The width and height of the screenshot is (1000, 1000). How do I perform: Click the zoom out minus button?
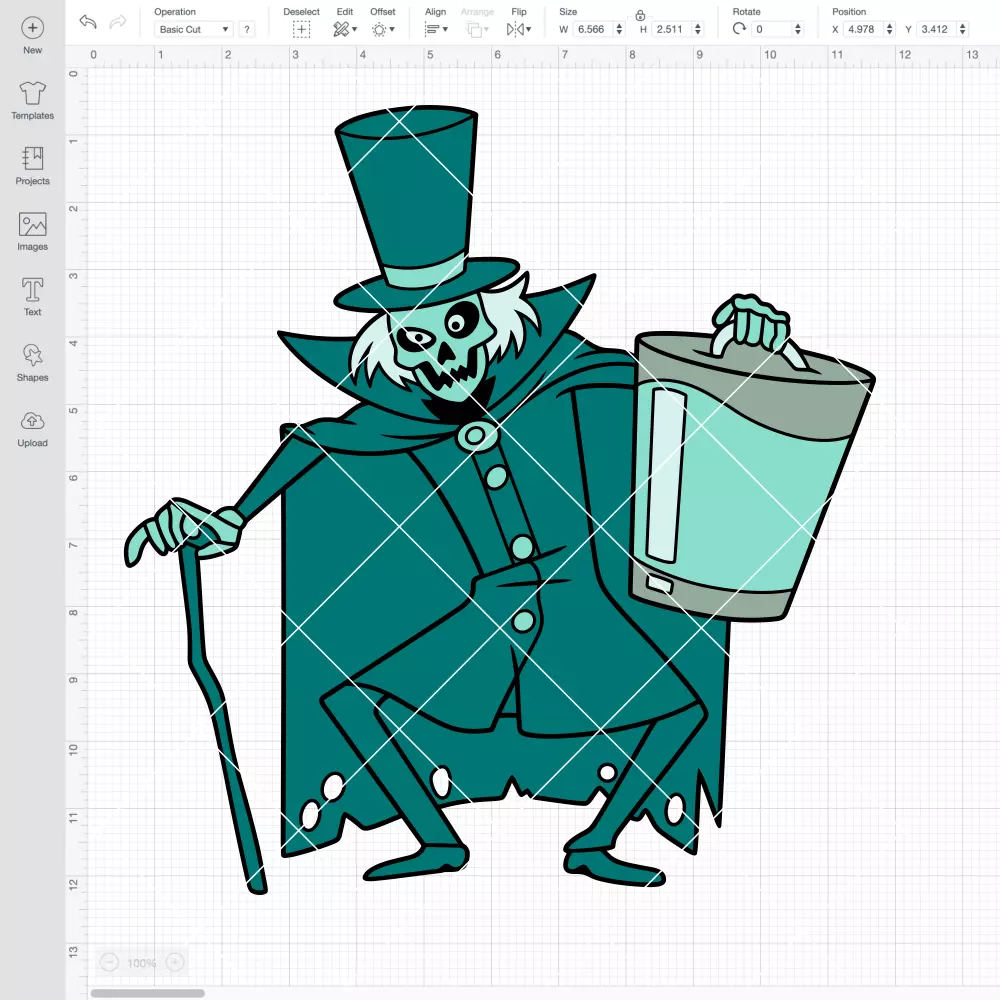point(109,962)
